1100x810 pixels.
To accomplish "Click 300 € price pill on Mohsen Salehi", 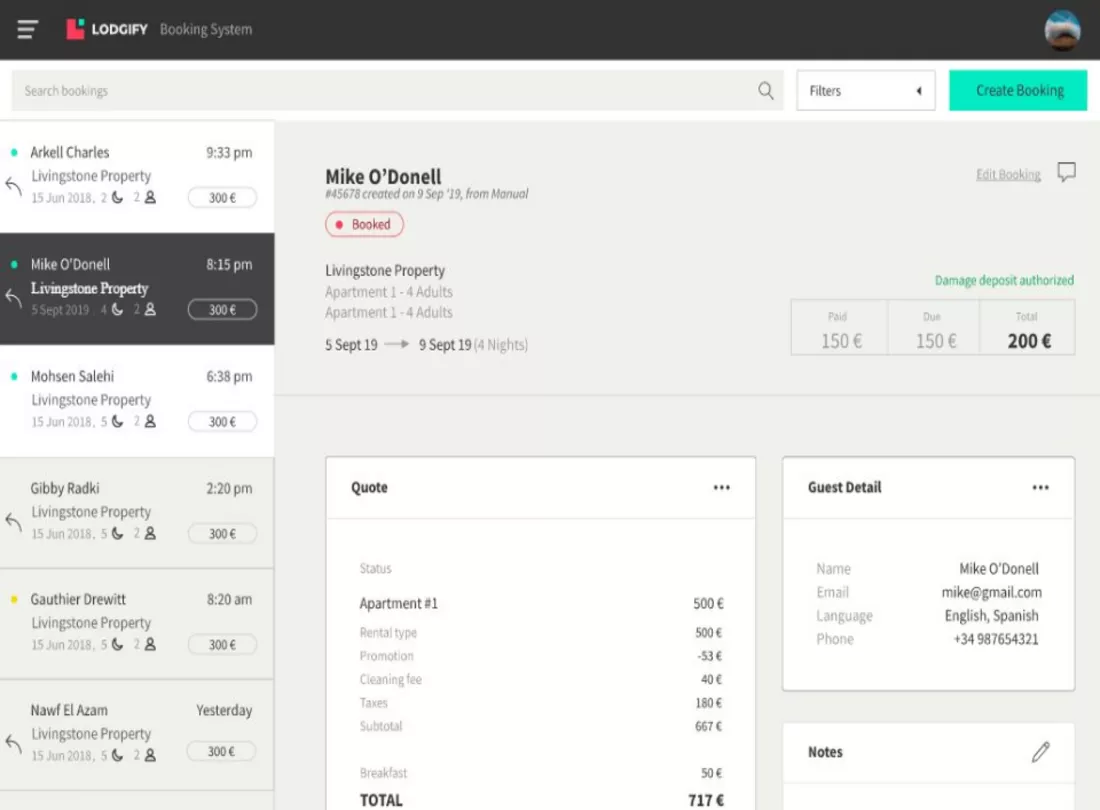I will [222, 421].
